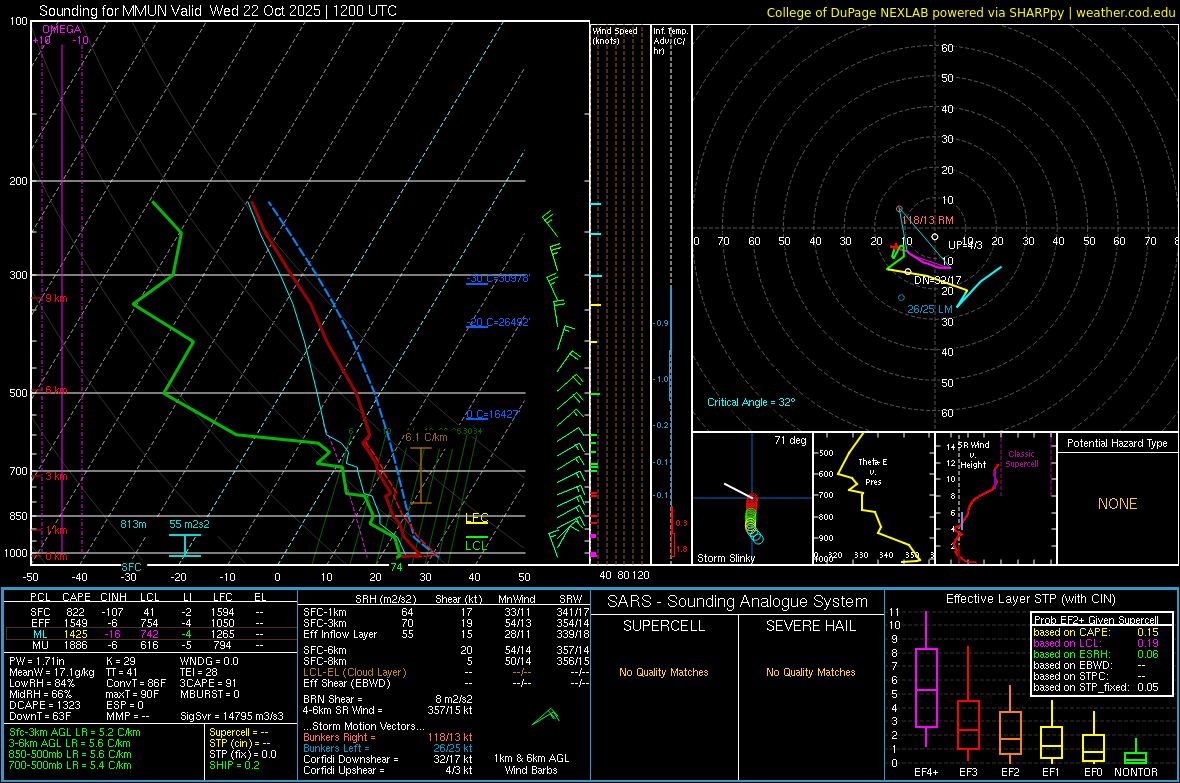Click the Effective Layer STP (with CIN) title
Screen dimensions: 1180x783
1030,599
